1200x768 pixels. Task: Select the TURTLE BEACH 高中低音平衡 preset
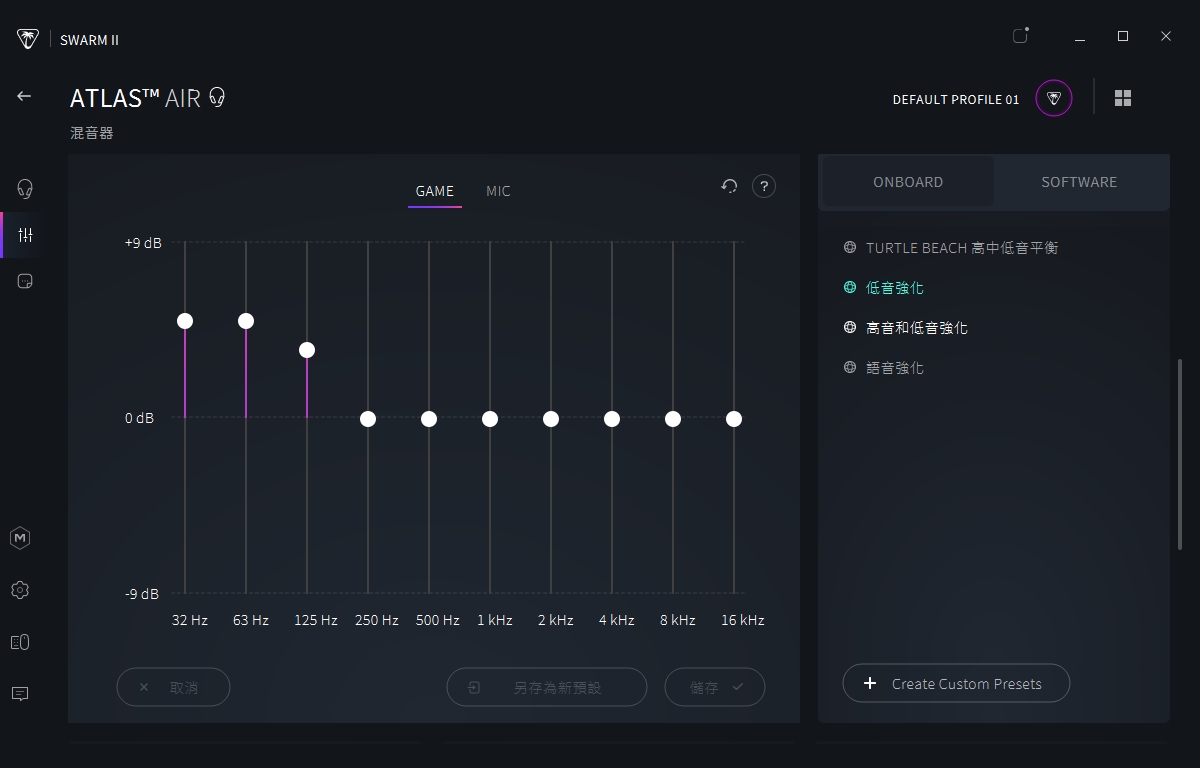(x=962, y=247)
